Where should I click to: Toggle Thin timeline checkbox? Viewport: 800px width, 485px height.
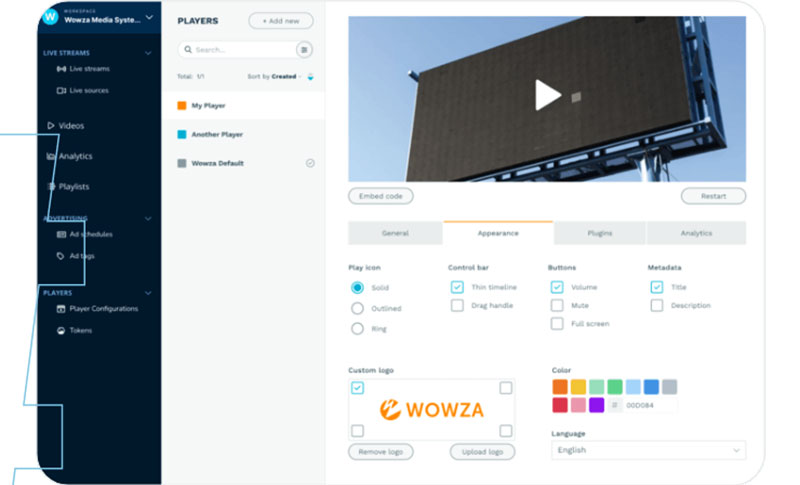457,287
